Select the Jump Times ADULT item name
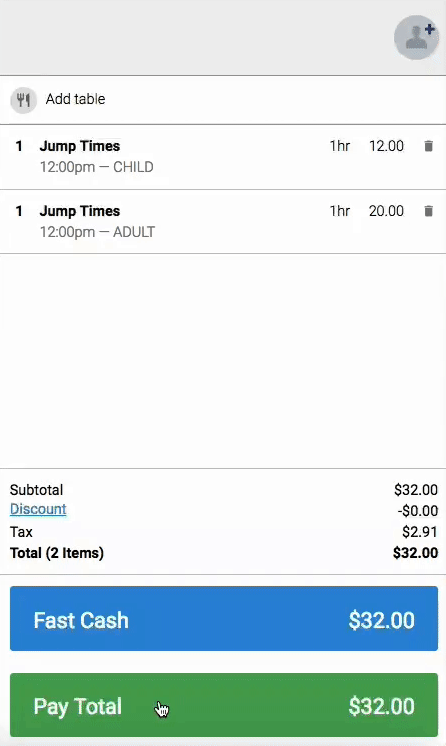 [79, 211]
